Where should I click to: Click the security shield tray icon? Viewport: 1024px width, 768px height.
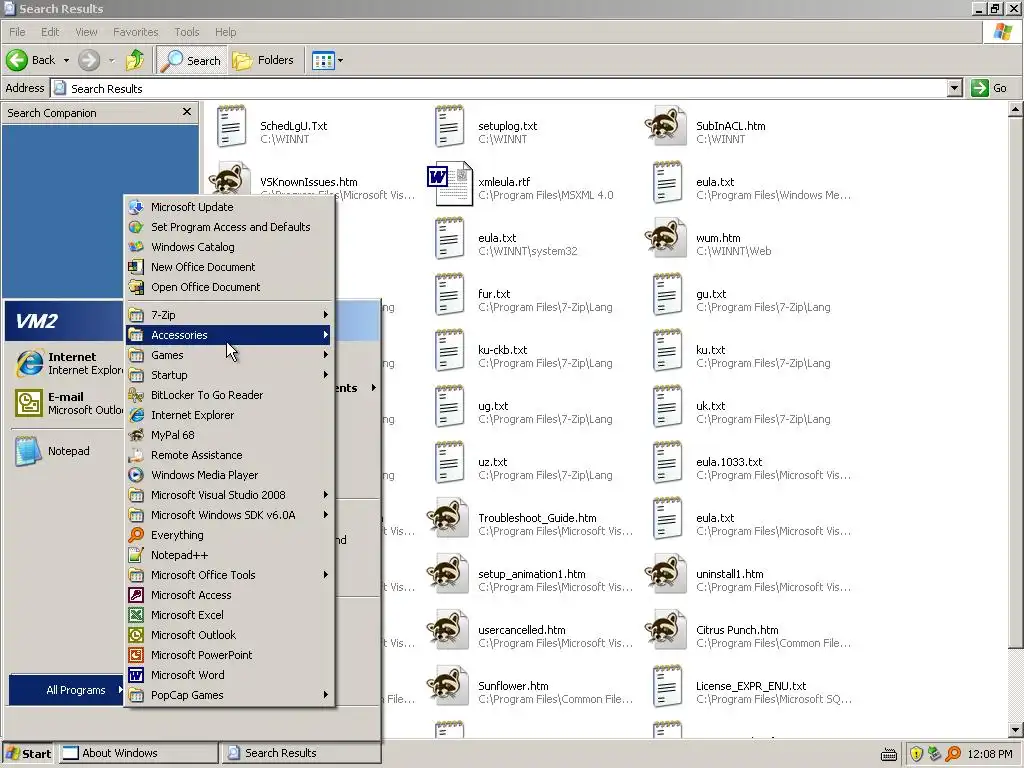click(x=916, y=754)
